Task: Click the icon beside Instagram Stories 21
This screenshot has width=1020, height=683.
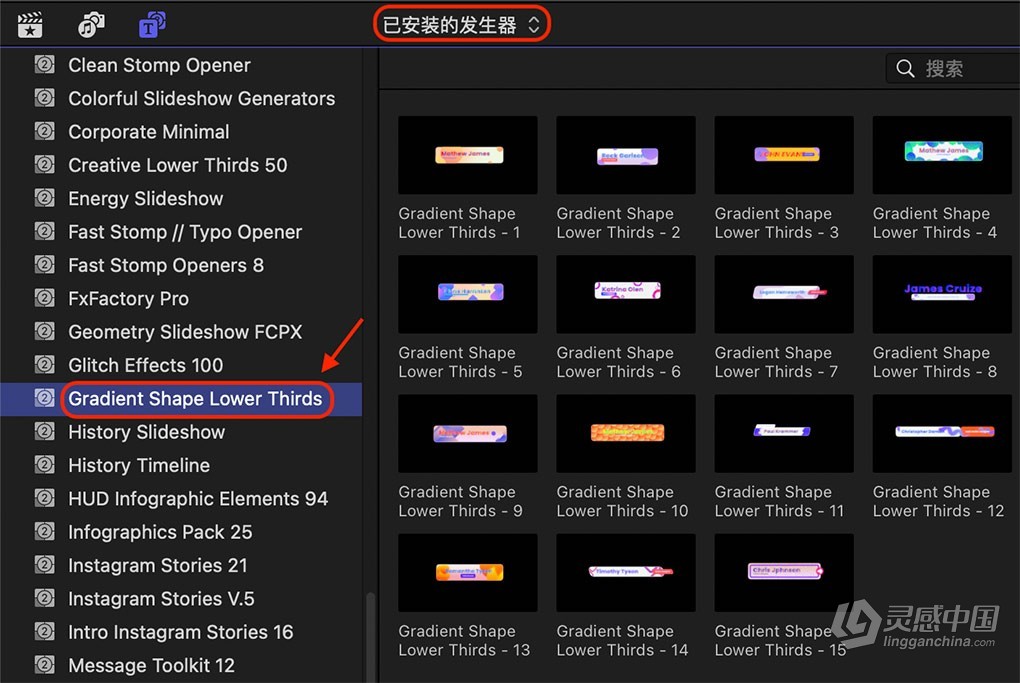Action: pyautogui.click(x=44, y=565)
